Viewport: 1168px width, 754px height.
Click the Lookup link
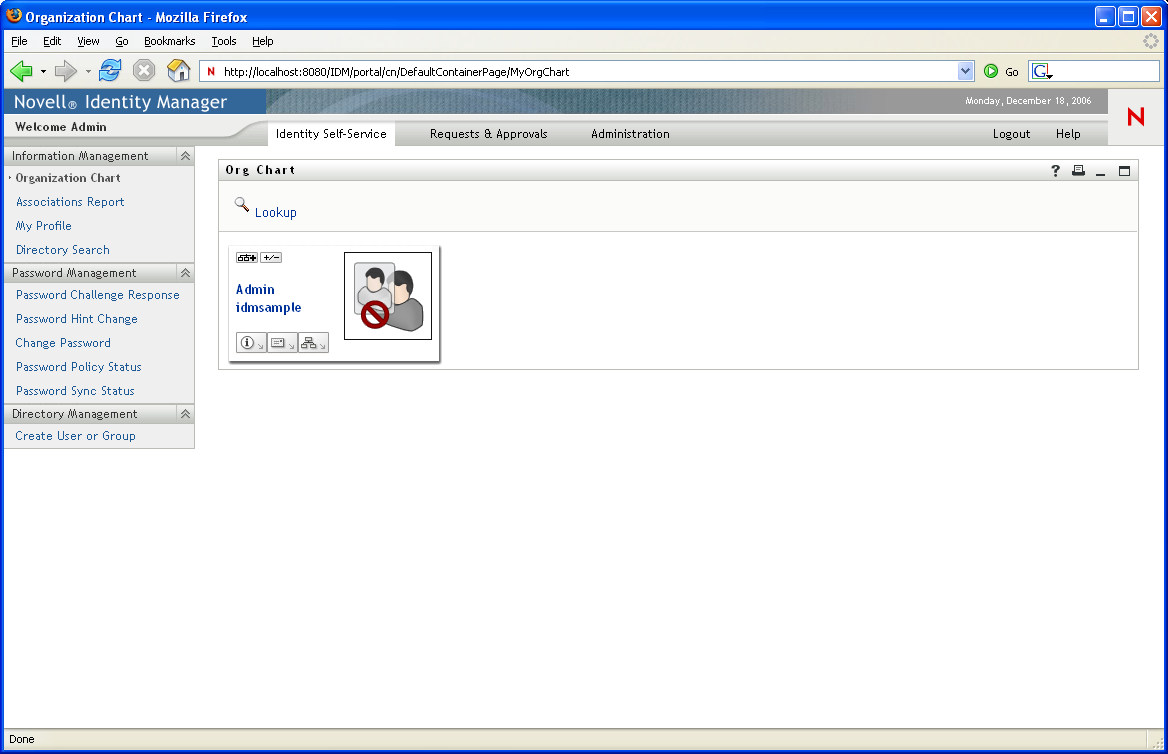click(x=276, y=212)
